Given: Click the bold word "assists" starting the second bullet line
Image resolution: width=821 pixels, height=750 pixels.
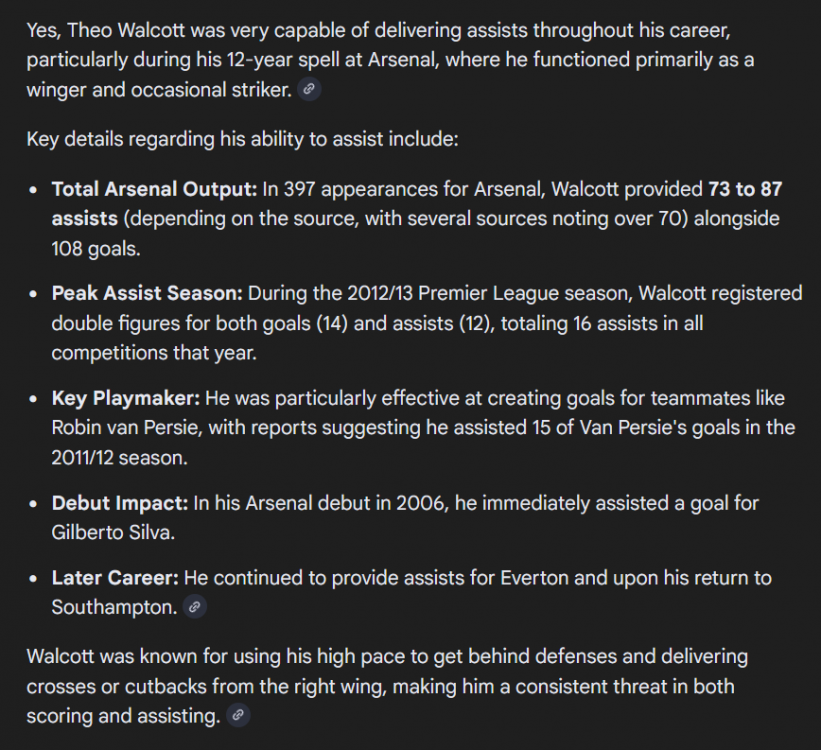Looking at the screenshot, I should pos(85,219).
